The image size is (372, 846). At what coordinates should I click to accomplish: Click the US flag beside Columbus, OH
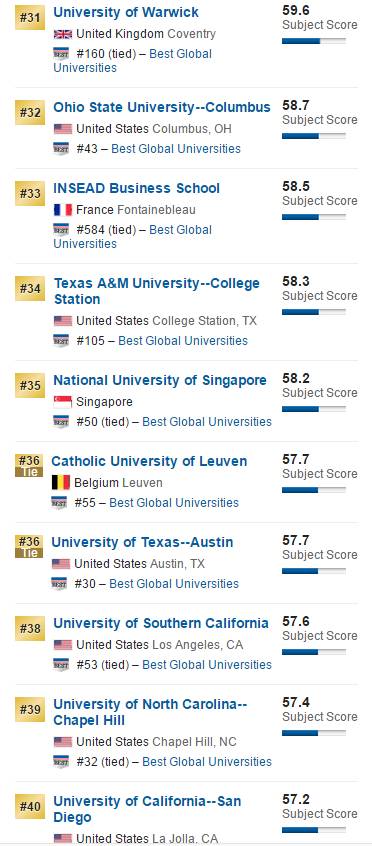63,129
